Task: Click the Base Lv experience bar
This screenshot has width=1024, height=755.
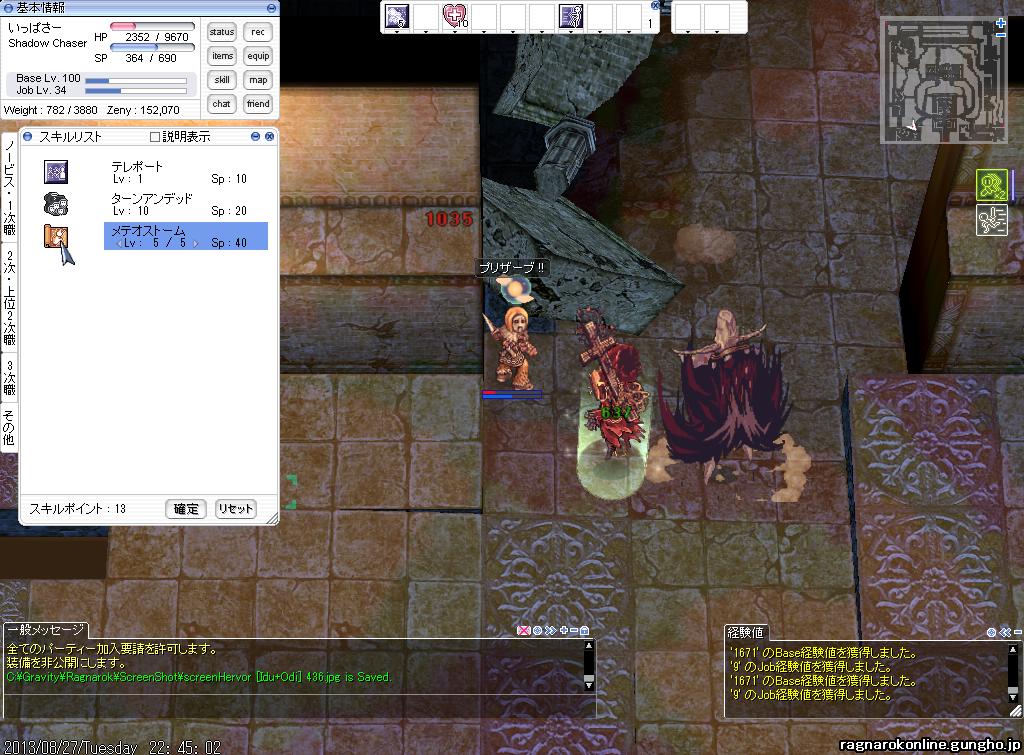Action: 136,81
